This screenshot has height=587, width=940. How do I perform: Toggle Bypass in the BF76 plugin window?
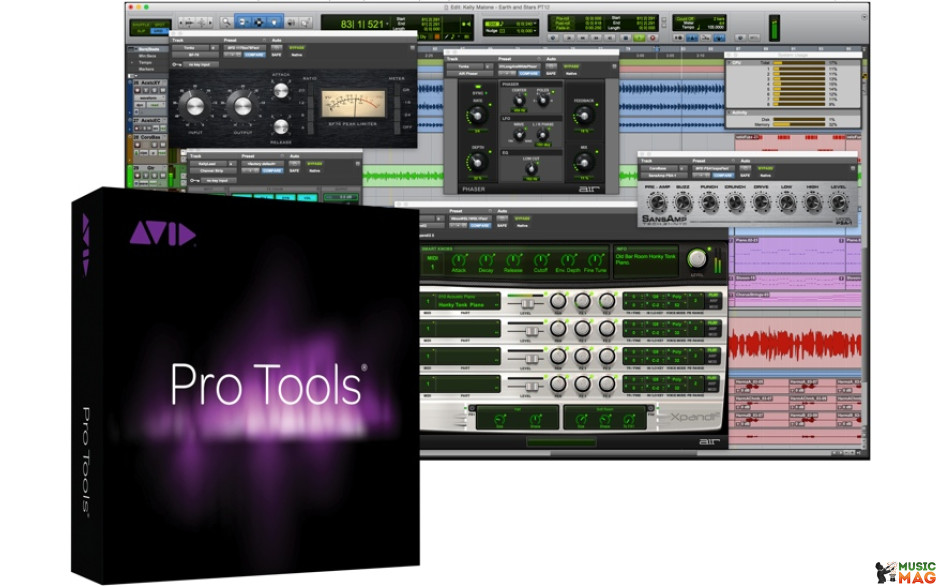tap(297, 47)
